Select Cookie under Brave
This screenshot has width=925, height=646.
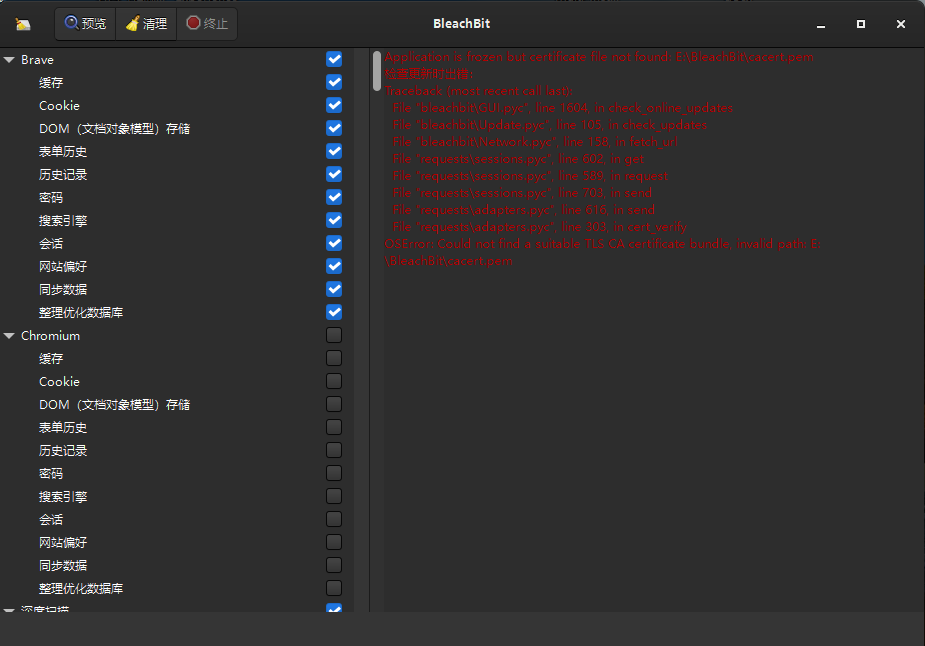(59, 106)
